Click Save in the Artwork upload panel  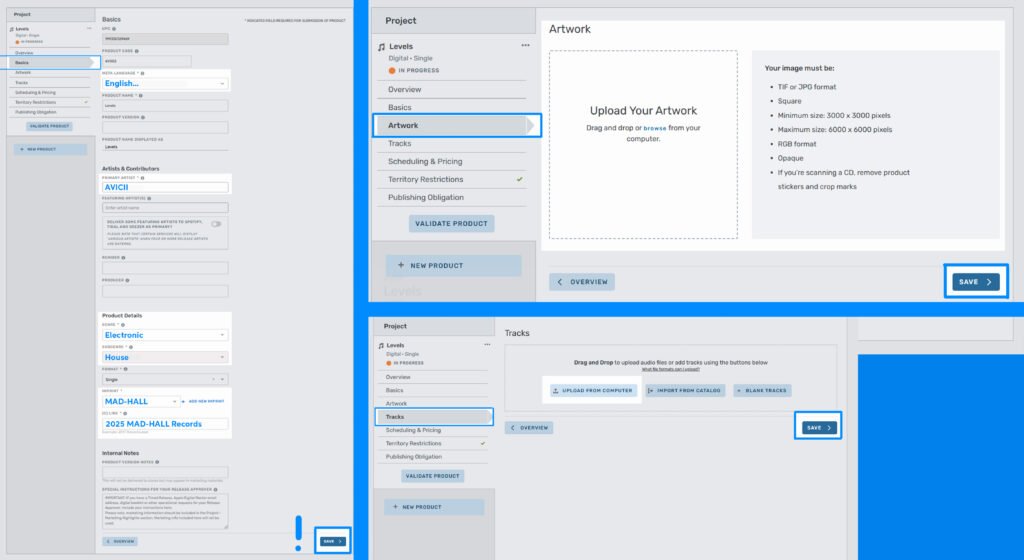(x=975, y=282)
